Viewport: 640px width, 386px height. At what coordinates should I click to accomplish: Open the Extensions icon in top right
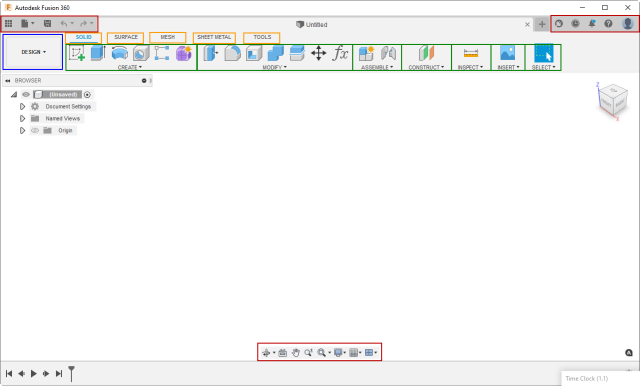(x=559, y=24)
